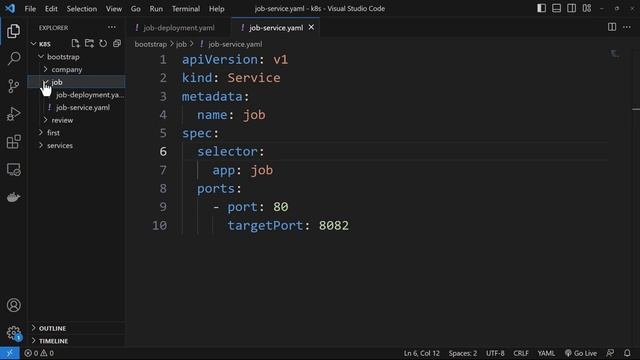Show errors and warnings count

click(39, 353)
